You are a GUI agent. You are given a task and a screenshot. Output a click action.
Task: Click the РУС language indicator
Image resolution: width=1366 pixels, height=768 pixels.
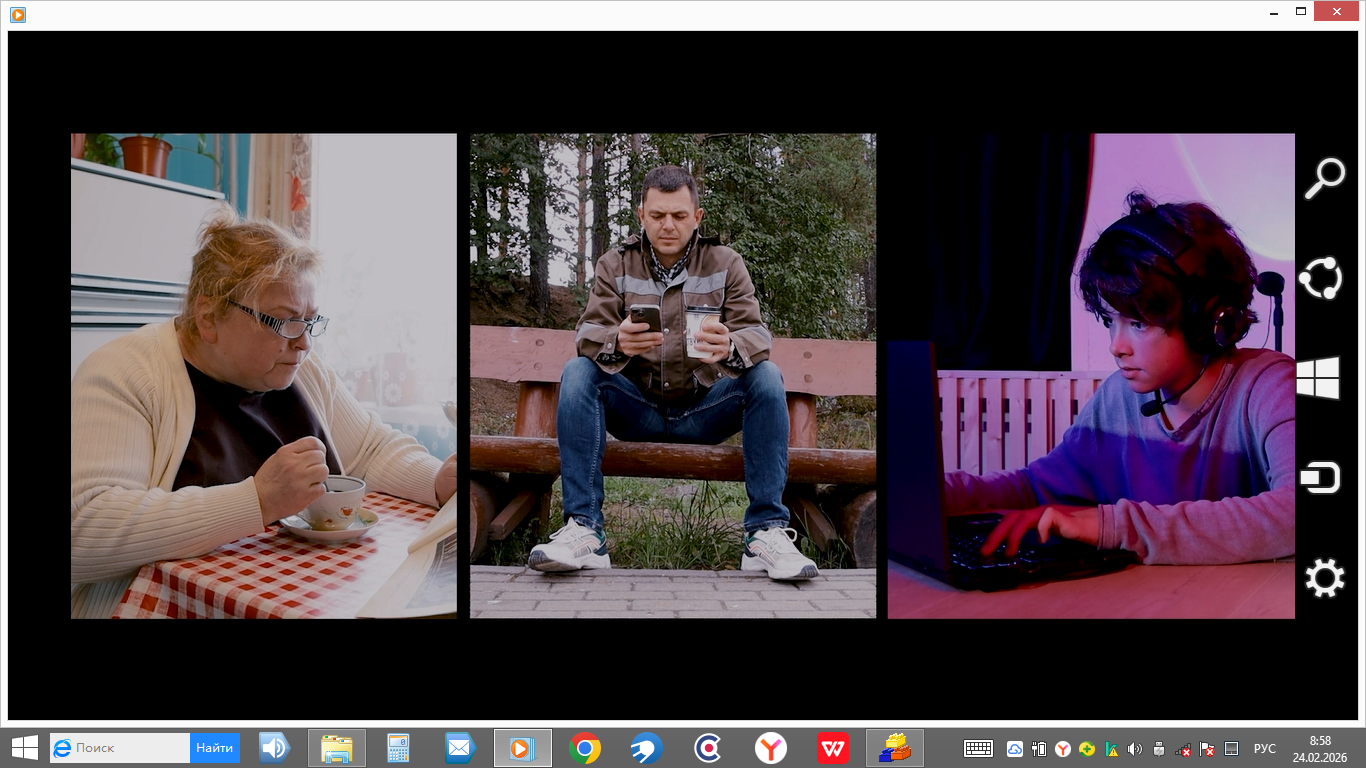[x=1264, y=749]
